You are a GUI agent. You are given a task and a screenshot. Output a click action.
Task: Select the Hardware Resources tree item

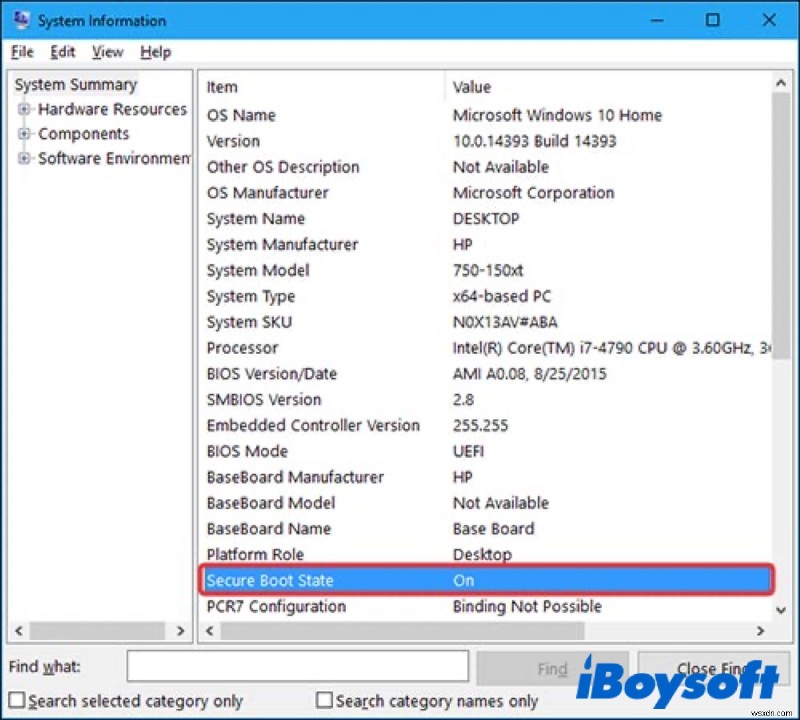point(112,109)
